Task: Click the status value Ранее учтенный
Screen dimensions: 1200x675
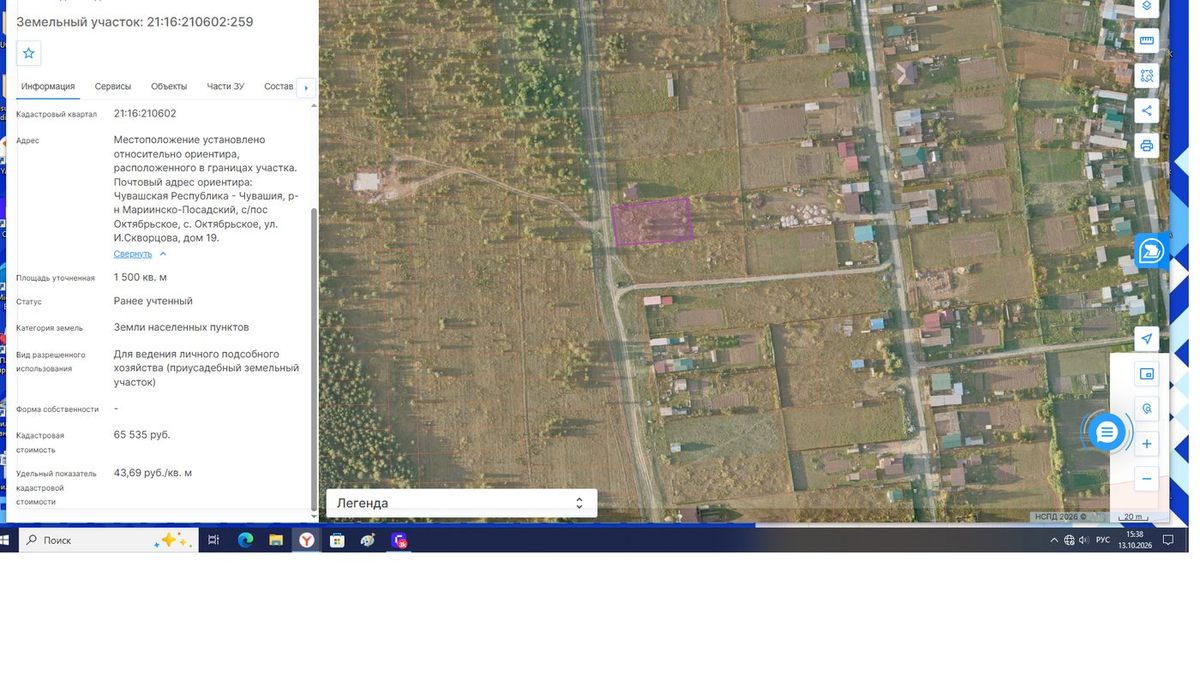Action: [x=153, y=301]
